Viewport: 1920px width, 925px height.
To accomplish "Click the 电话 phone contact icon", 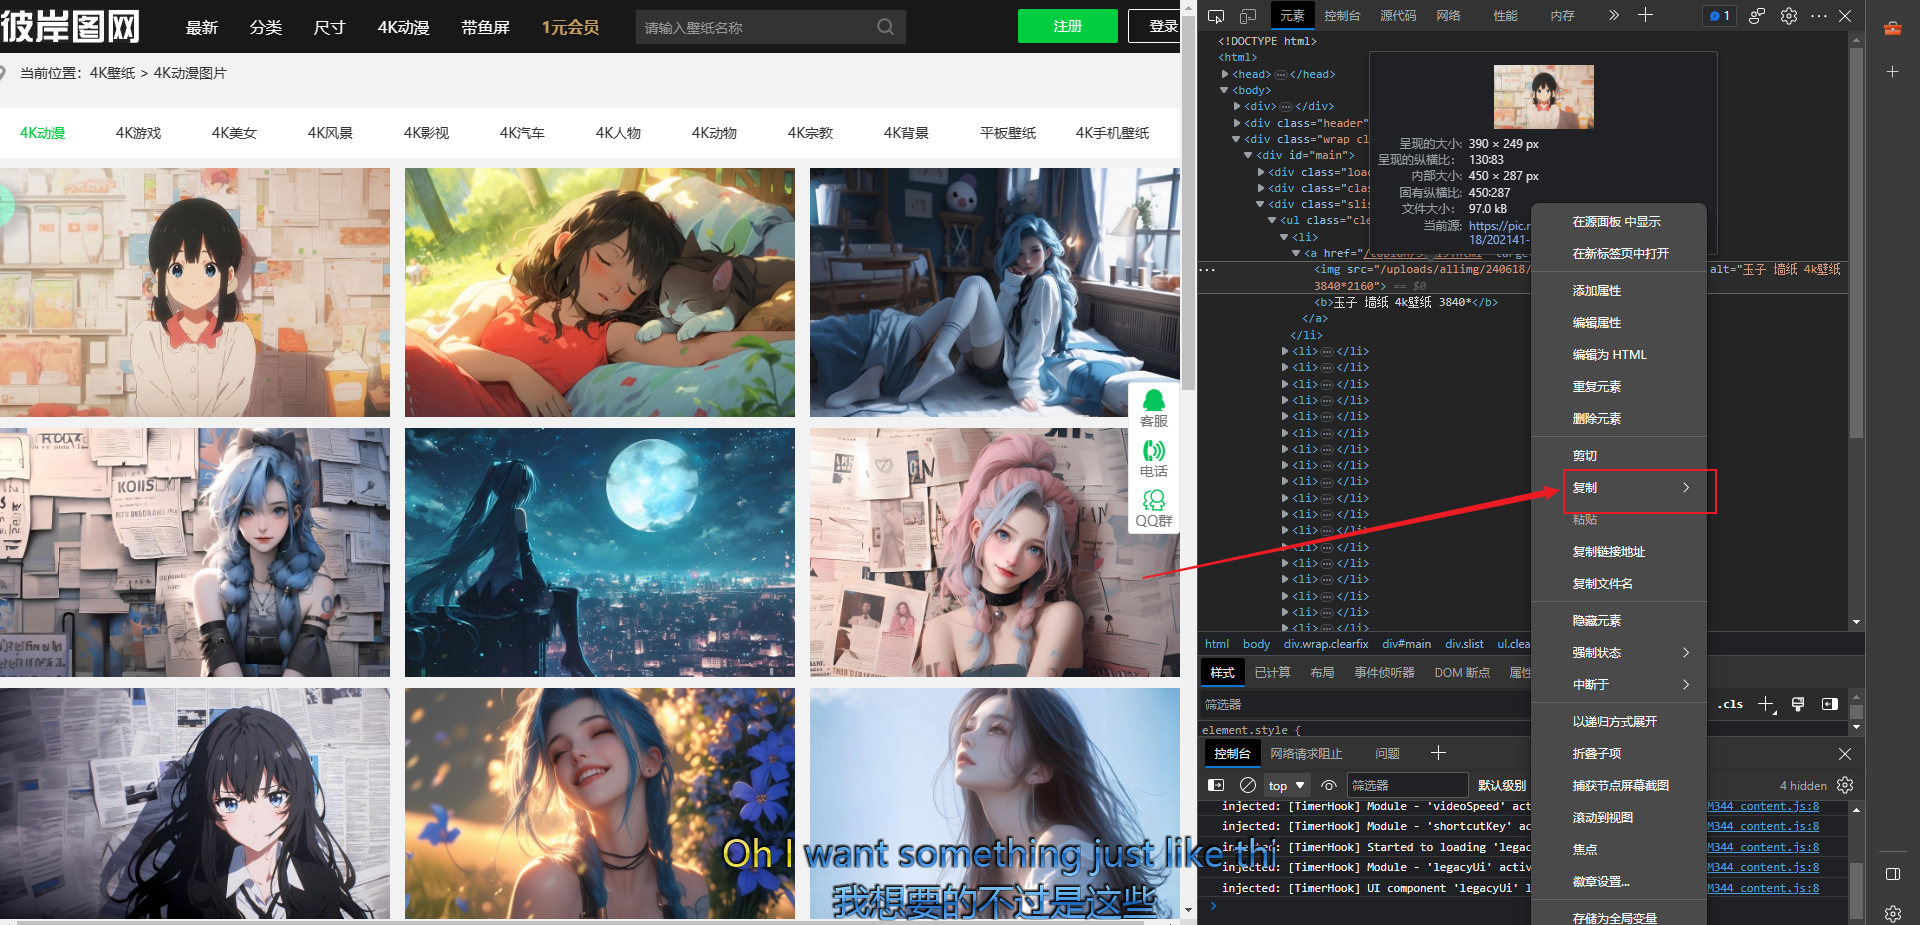I will point(1153,459).
